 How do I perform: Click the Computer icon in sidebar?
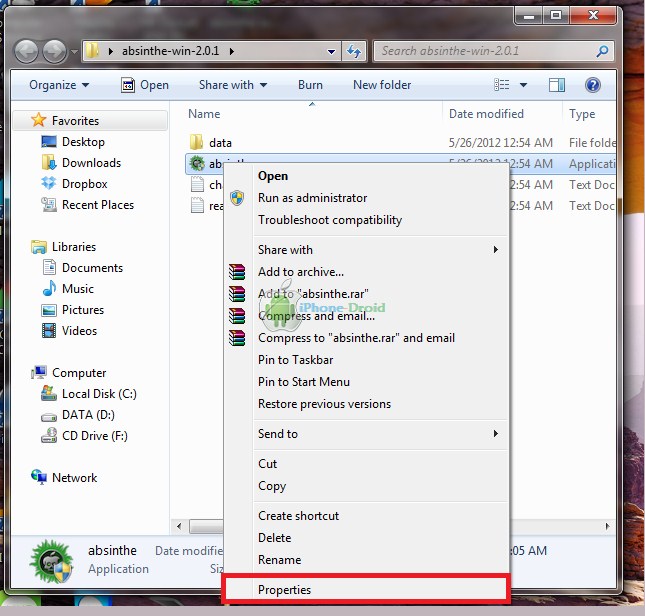(x=39, y=372)
